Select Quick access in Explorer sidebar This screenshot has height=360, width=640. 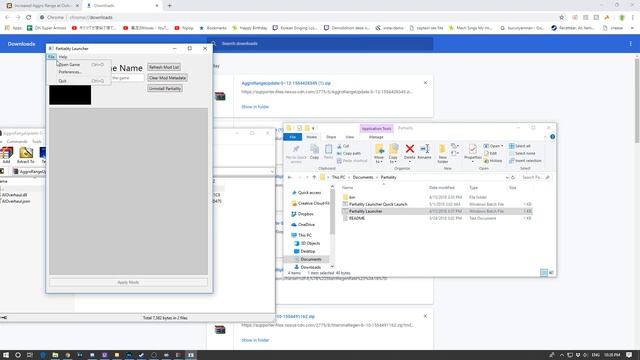click(x=307, y=193)
